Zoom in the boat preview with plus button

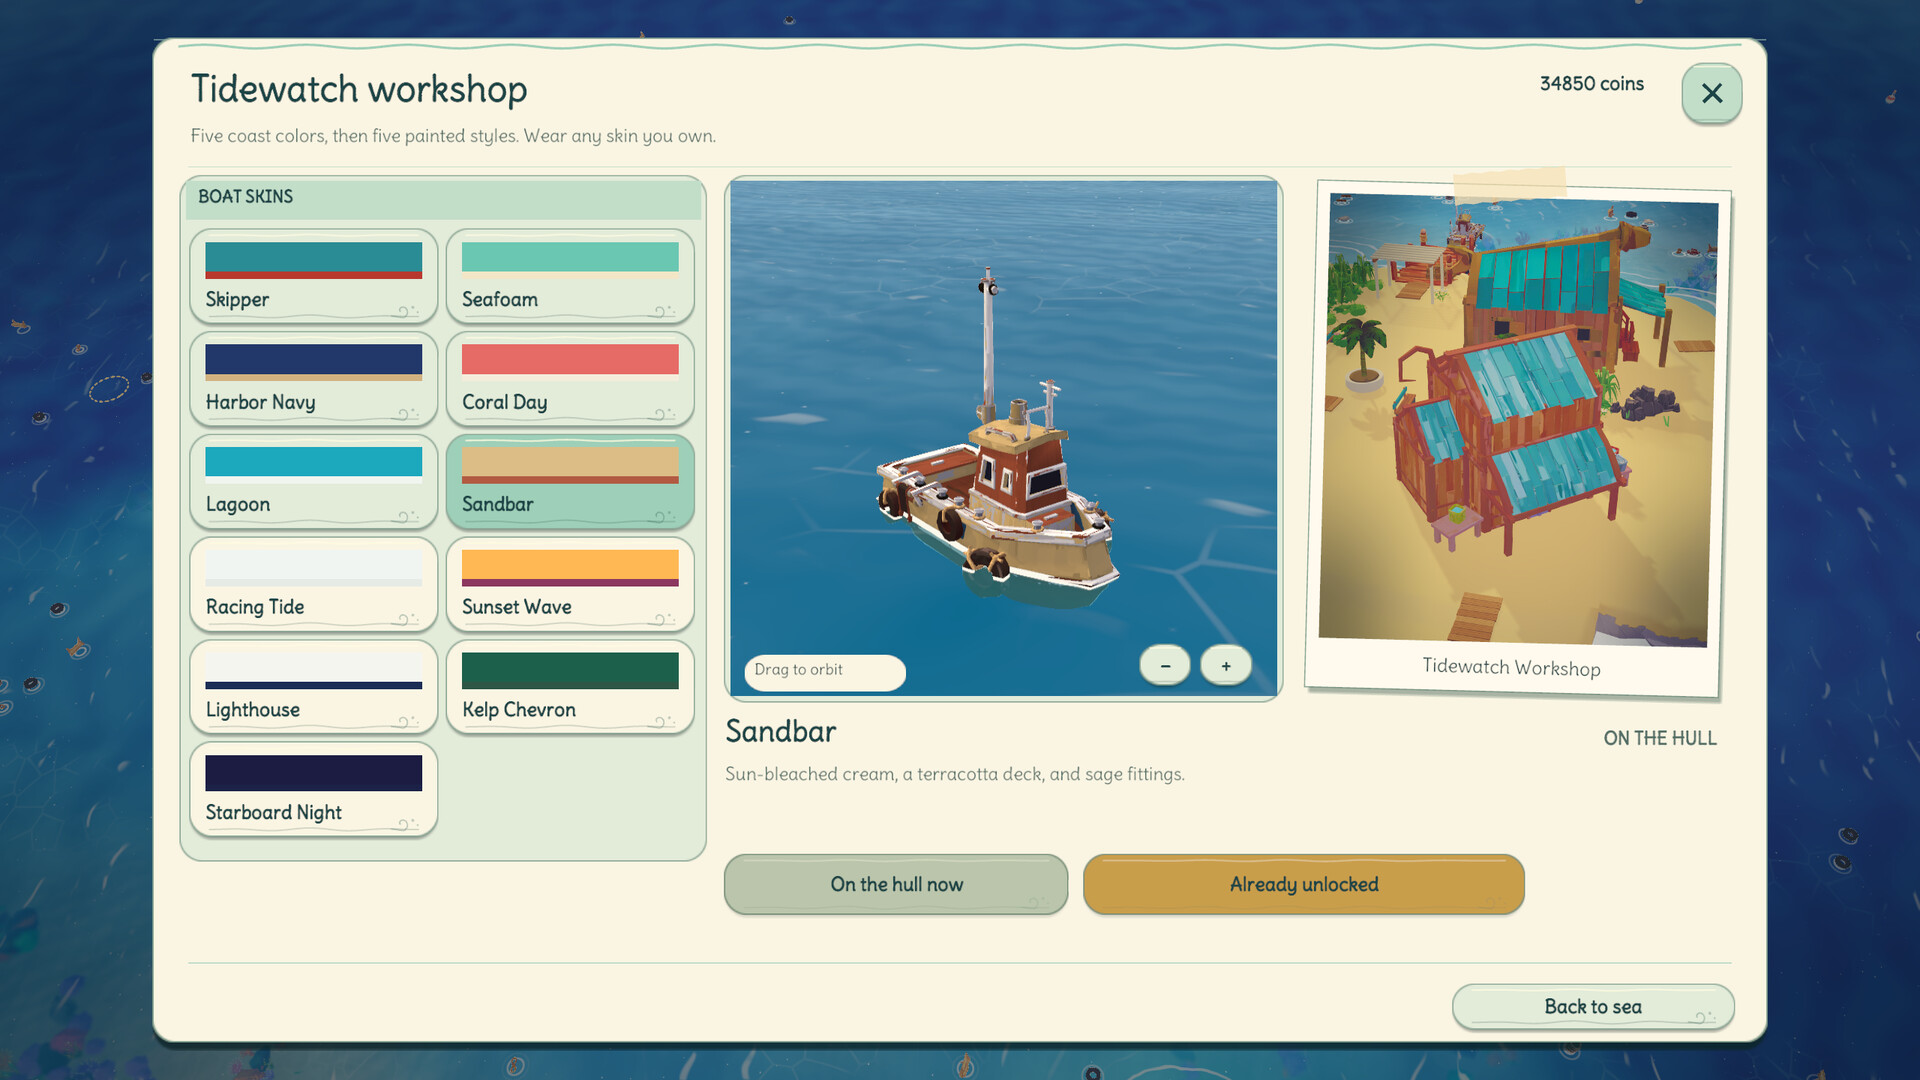(x=1226, y=665)
